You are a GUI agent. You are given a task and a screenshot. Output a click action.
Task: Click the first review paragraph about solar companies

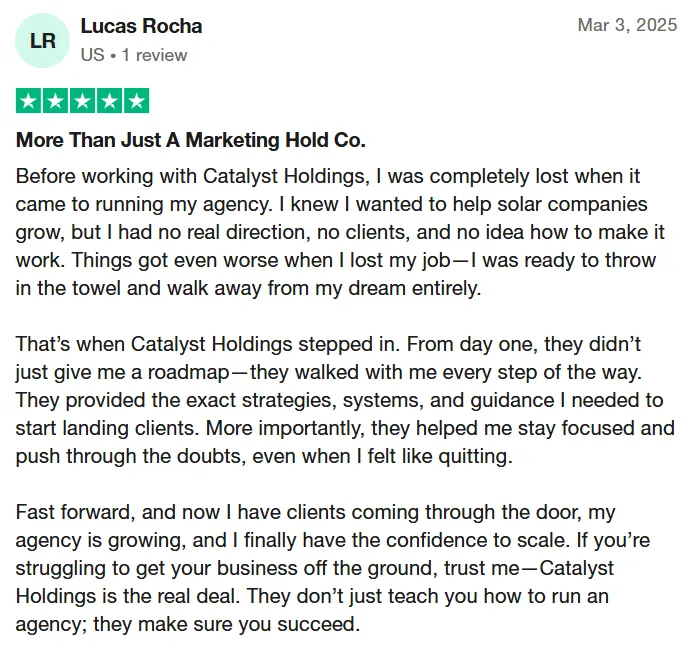click(x=340, y=232)
